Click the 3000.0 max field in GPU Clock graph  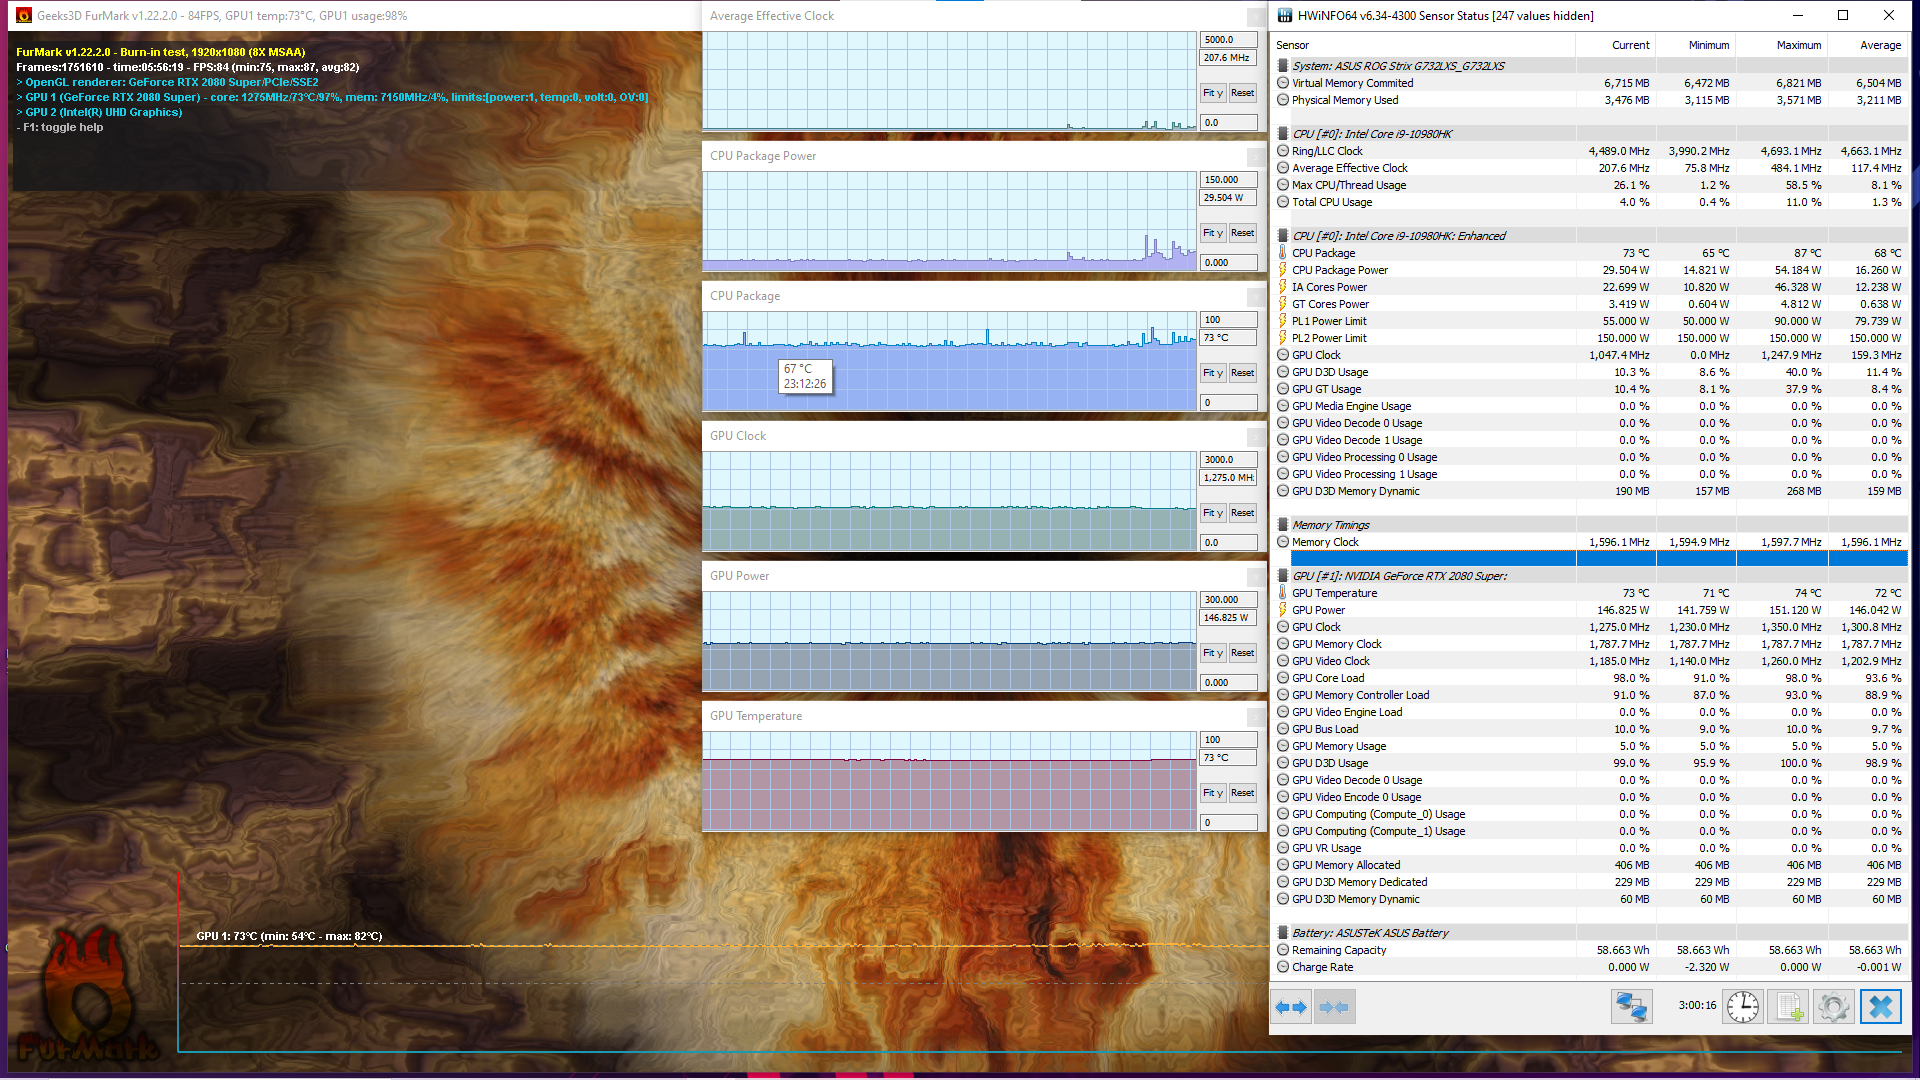point(1228,460)
